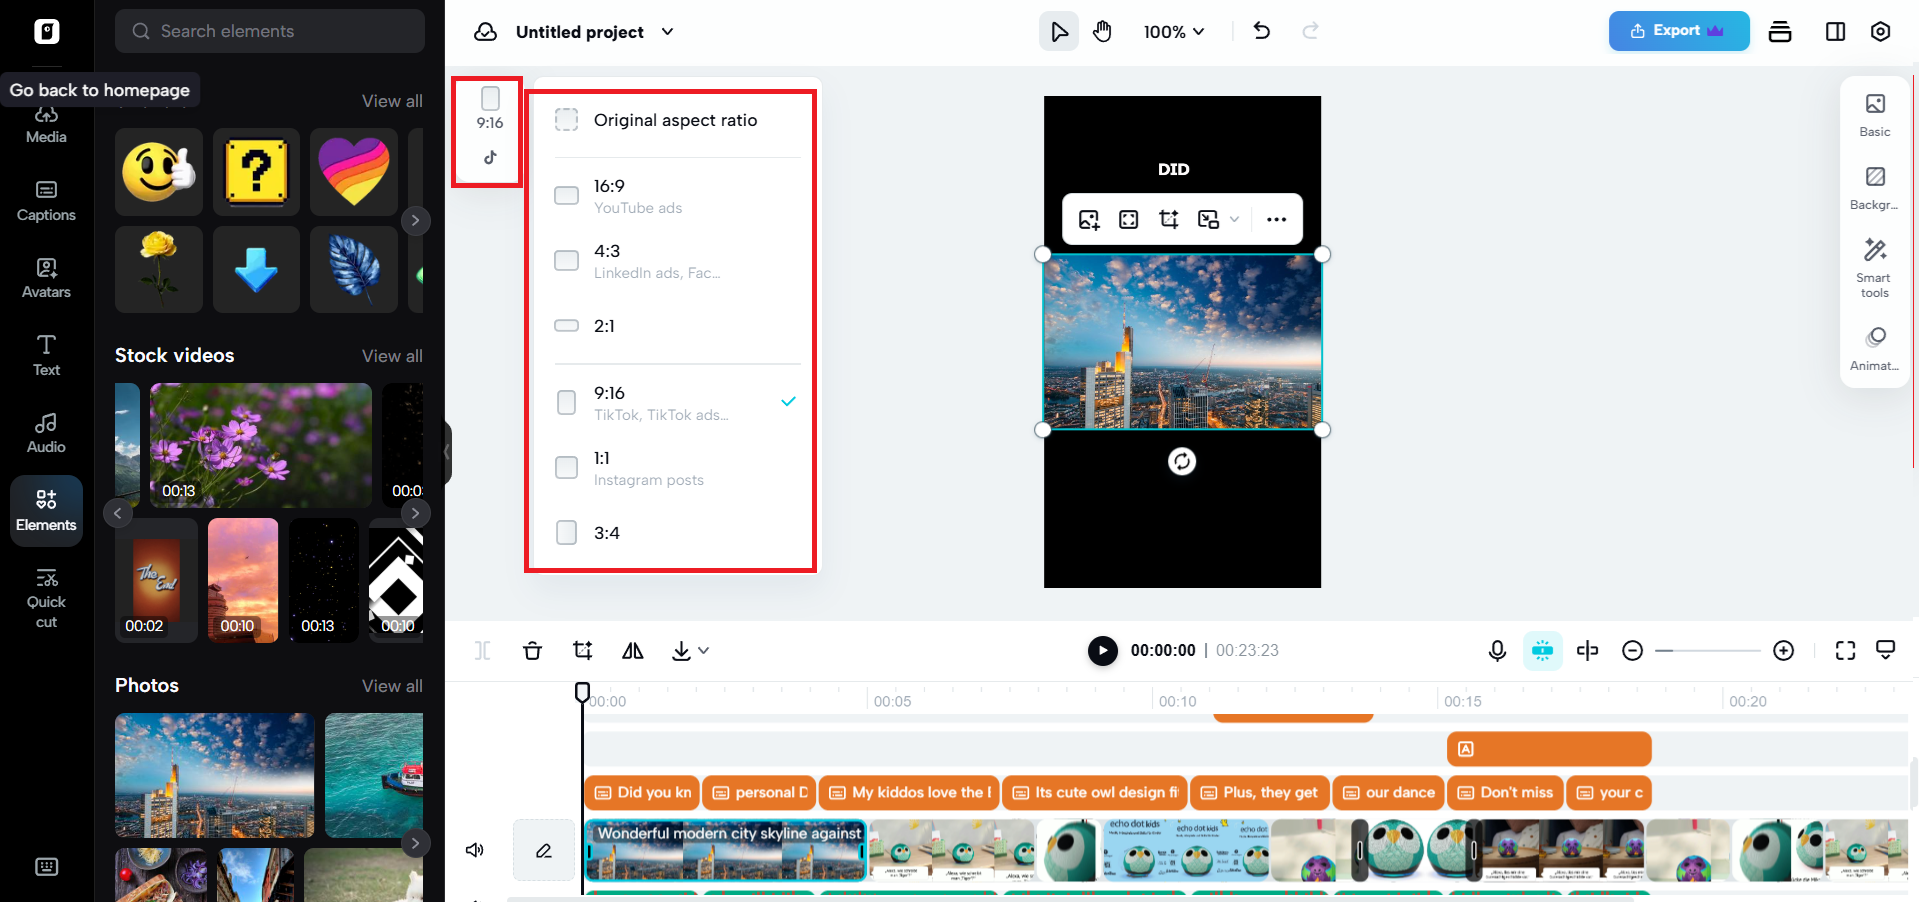Select the purple flowers stock video thumbnail
Screen dimensions: 1919x902
(260, 445)
